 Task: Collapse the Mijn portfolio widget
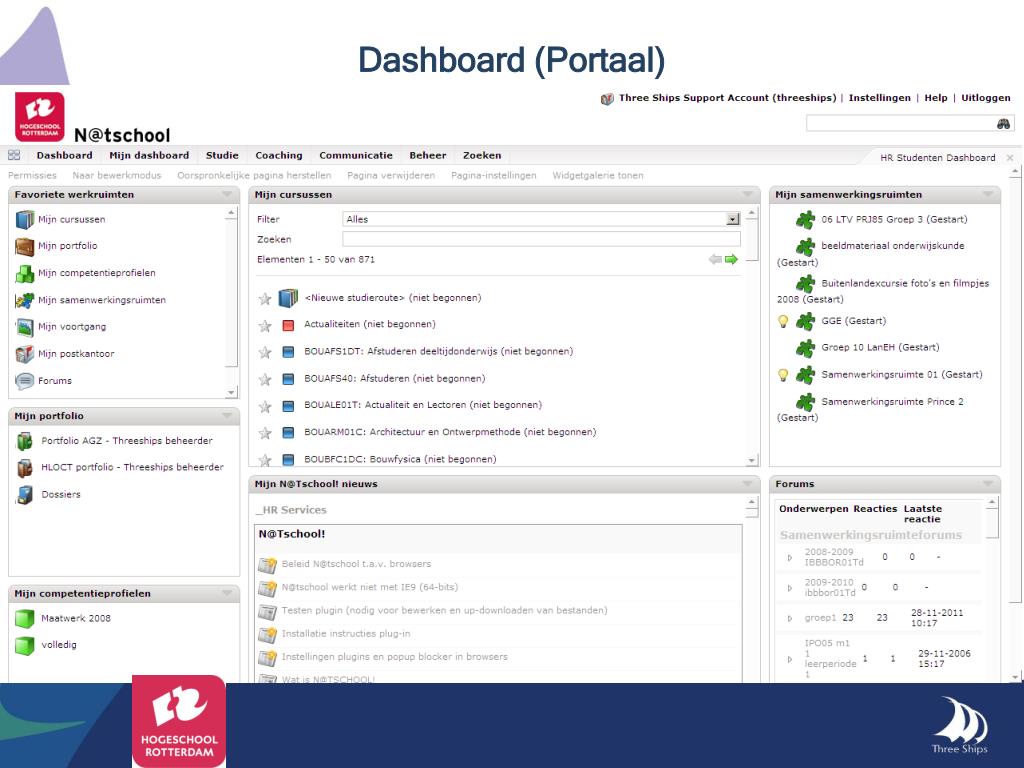coord(227,416)
